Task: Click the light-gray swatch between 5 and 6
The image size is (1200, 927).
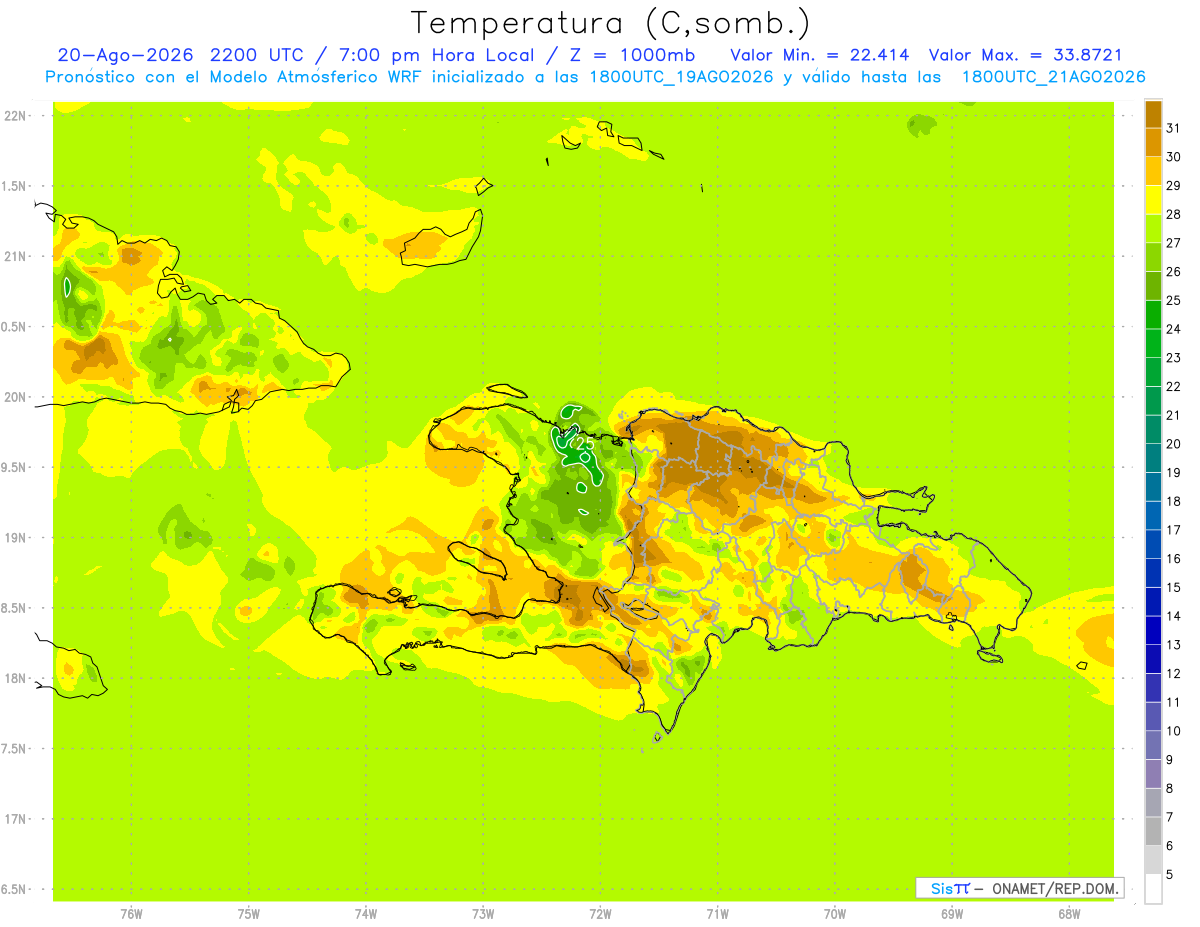Action: coord(1153,859)
